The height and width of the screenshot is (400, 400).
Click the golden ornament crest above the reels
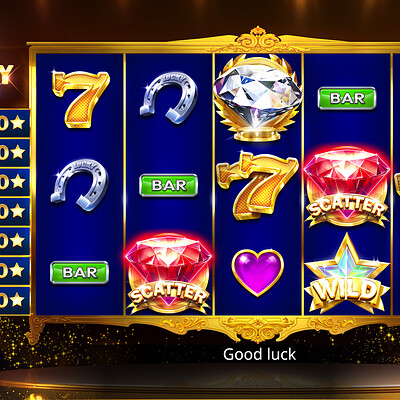(x=258, y=39)
